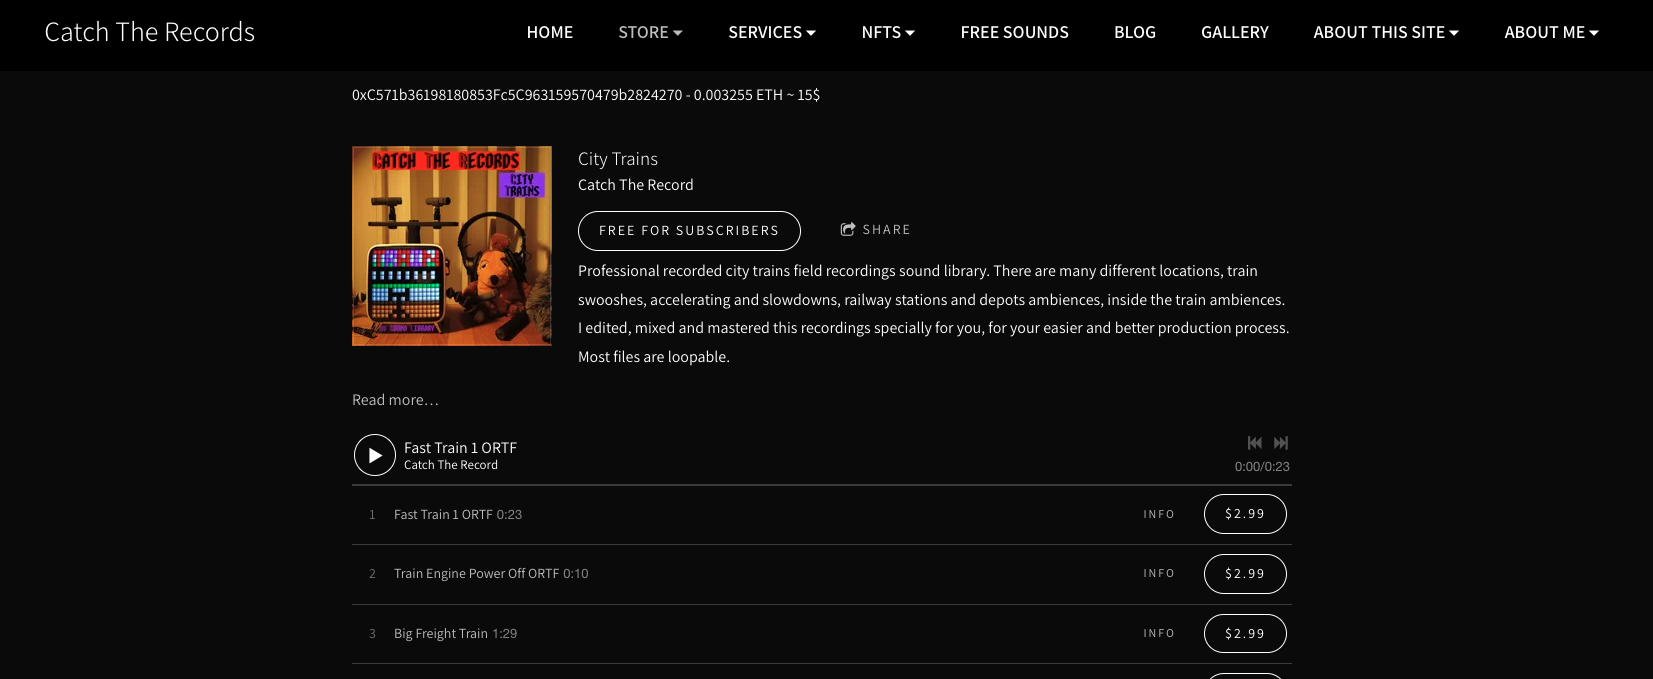Buy Big Freight Train for $2.99

(1245, 633)
